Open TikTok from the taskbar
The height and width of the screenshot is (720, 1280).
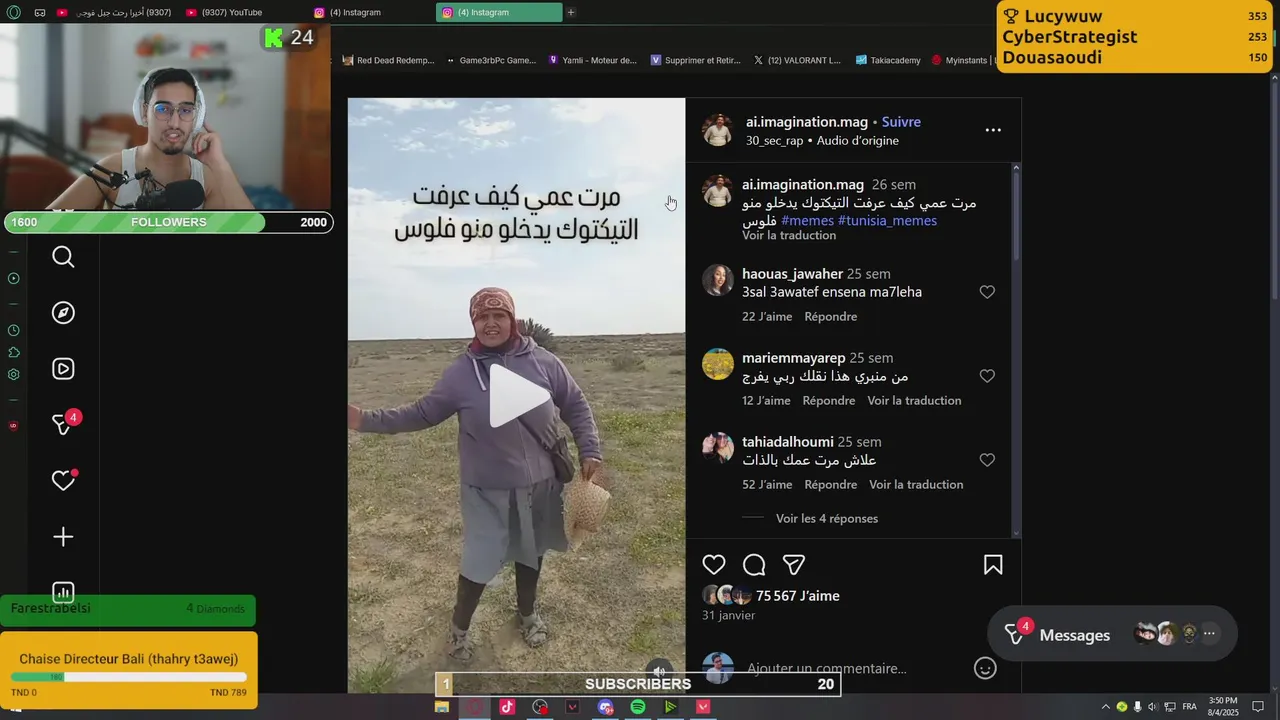pyautogui.click(x=507, y=707)
